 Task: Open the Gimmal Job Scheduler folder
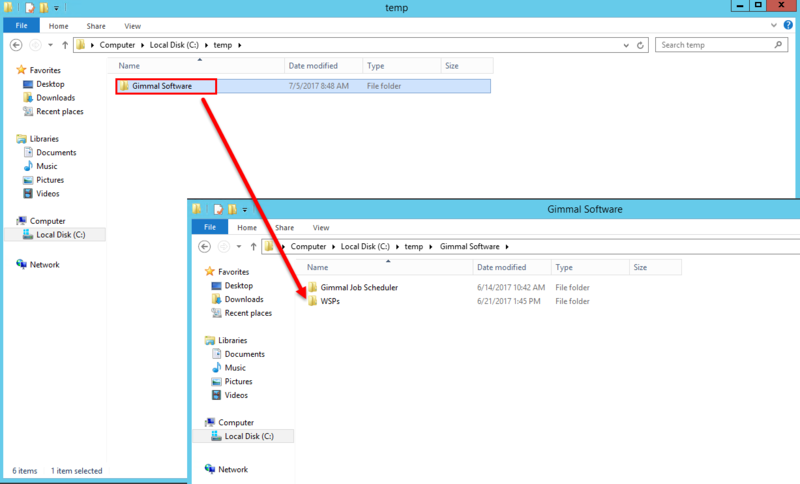tap(358, 287)
